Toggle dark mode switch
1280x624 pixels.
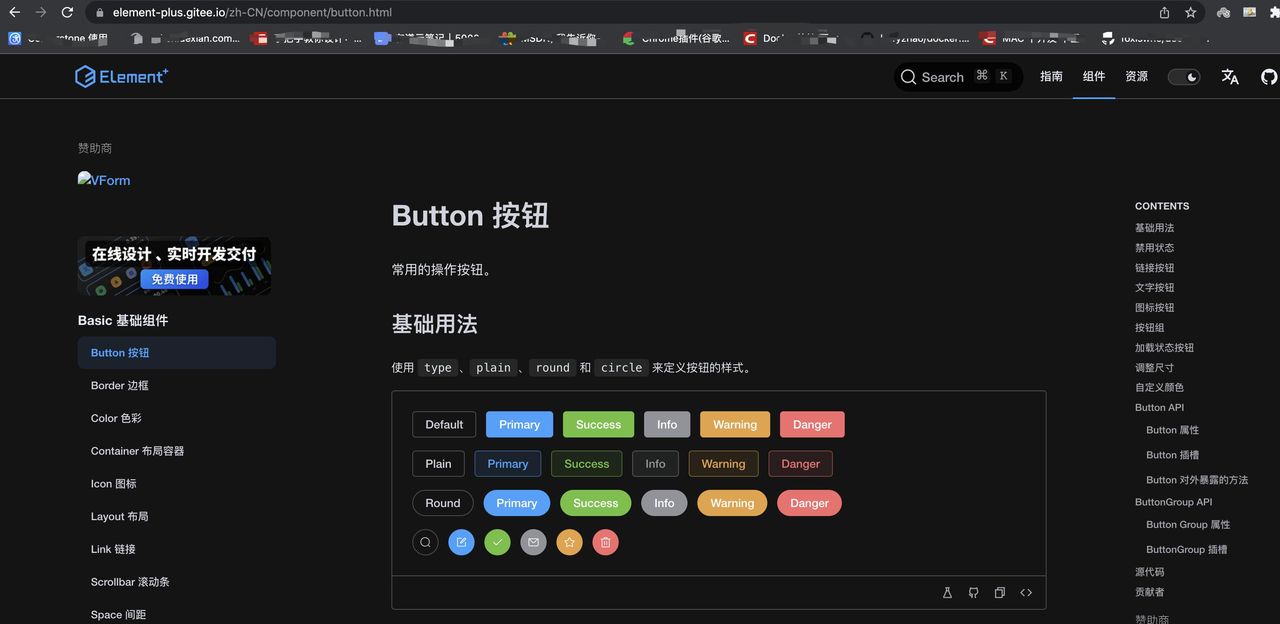pos(1183,76)
